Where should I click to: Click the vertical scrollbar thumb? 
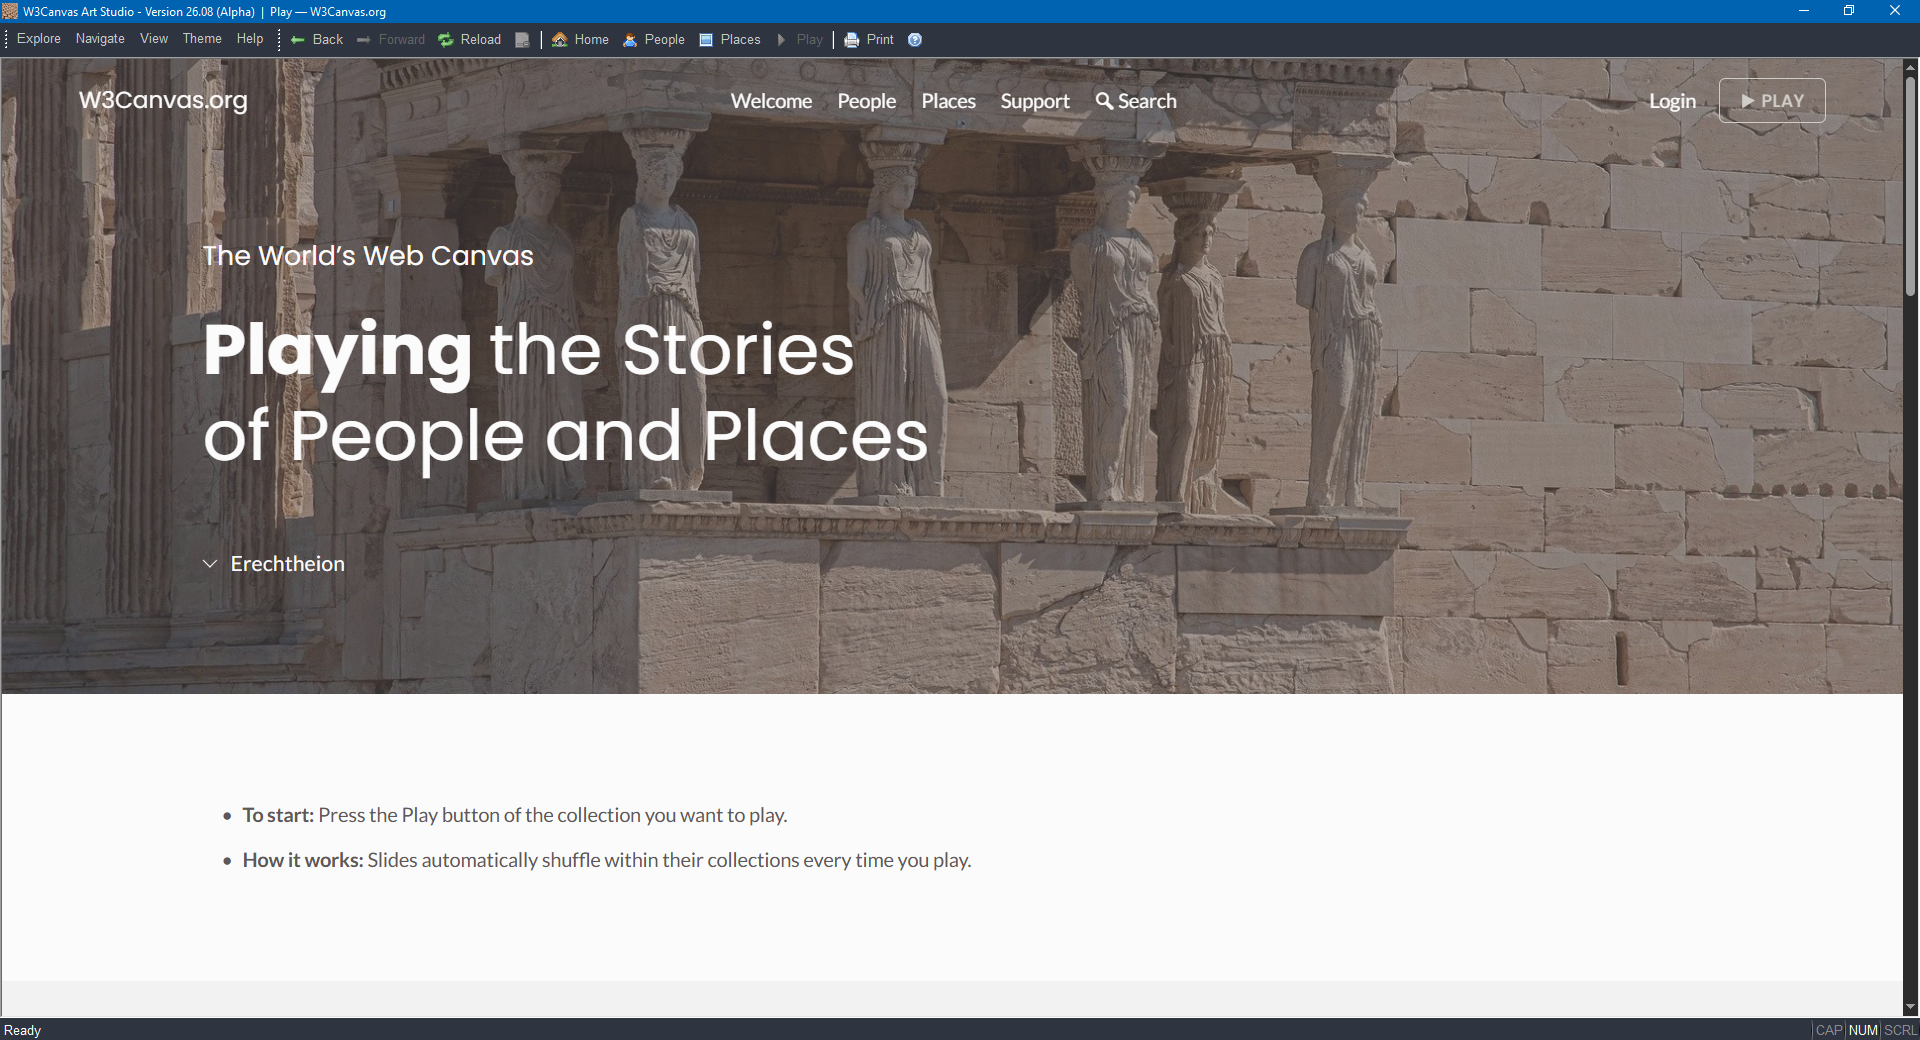click(1911, 185)
